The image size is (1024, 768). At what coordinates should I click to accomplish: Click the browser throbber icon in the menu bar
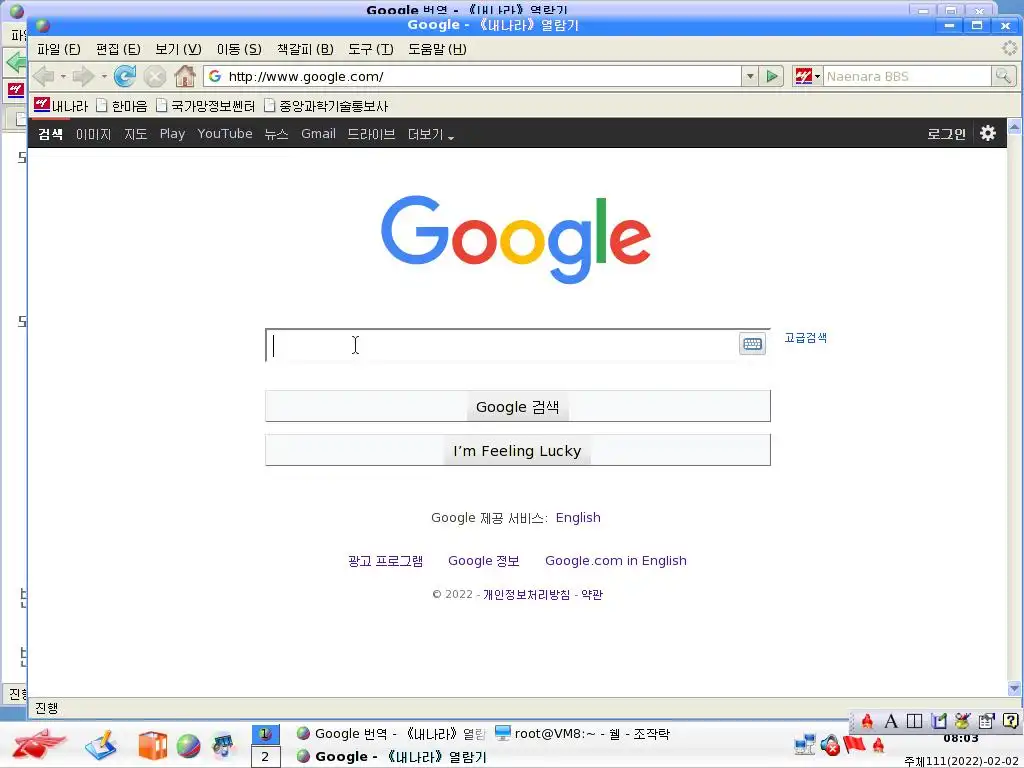click(1010, 48)
